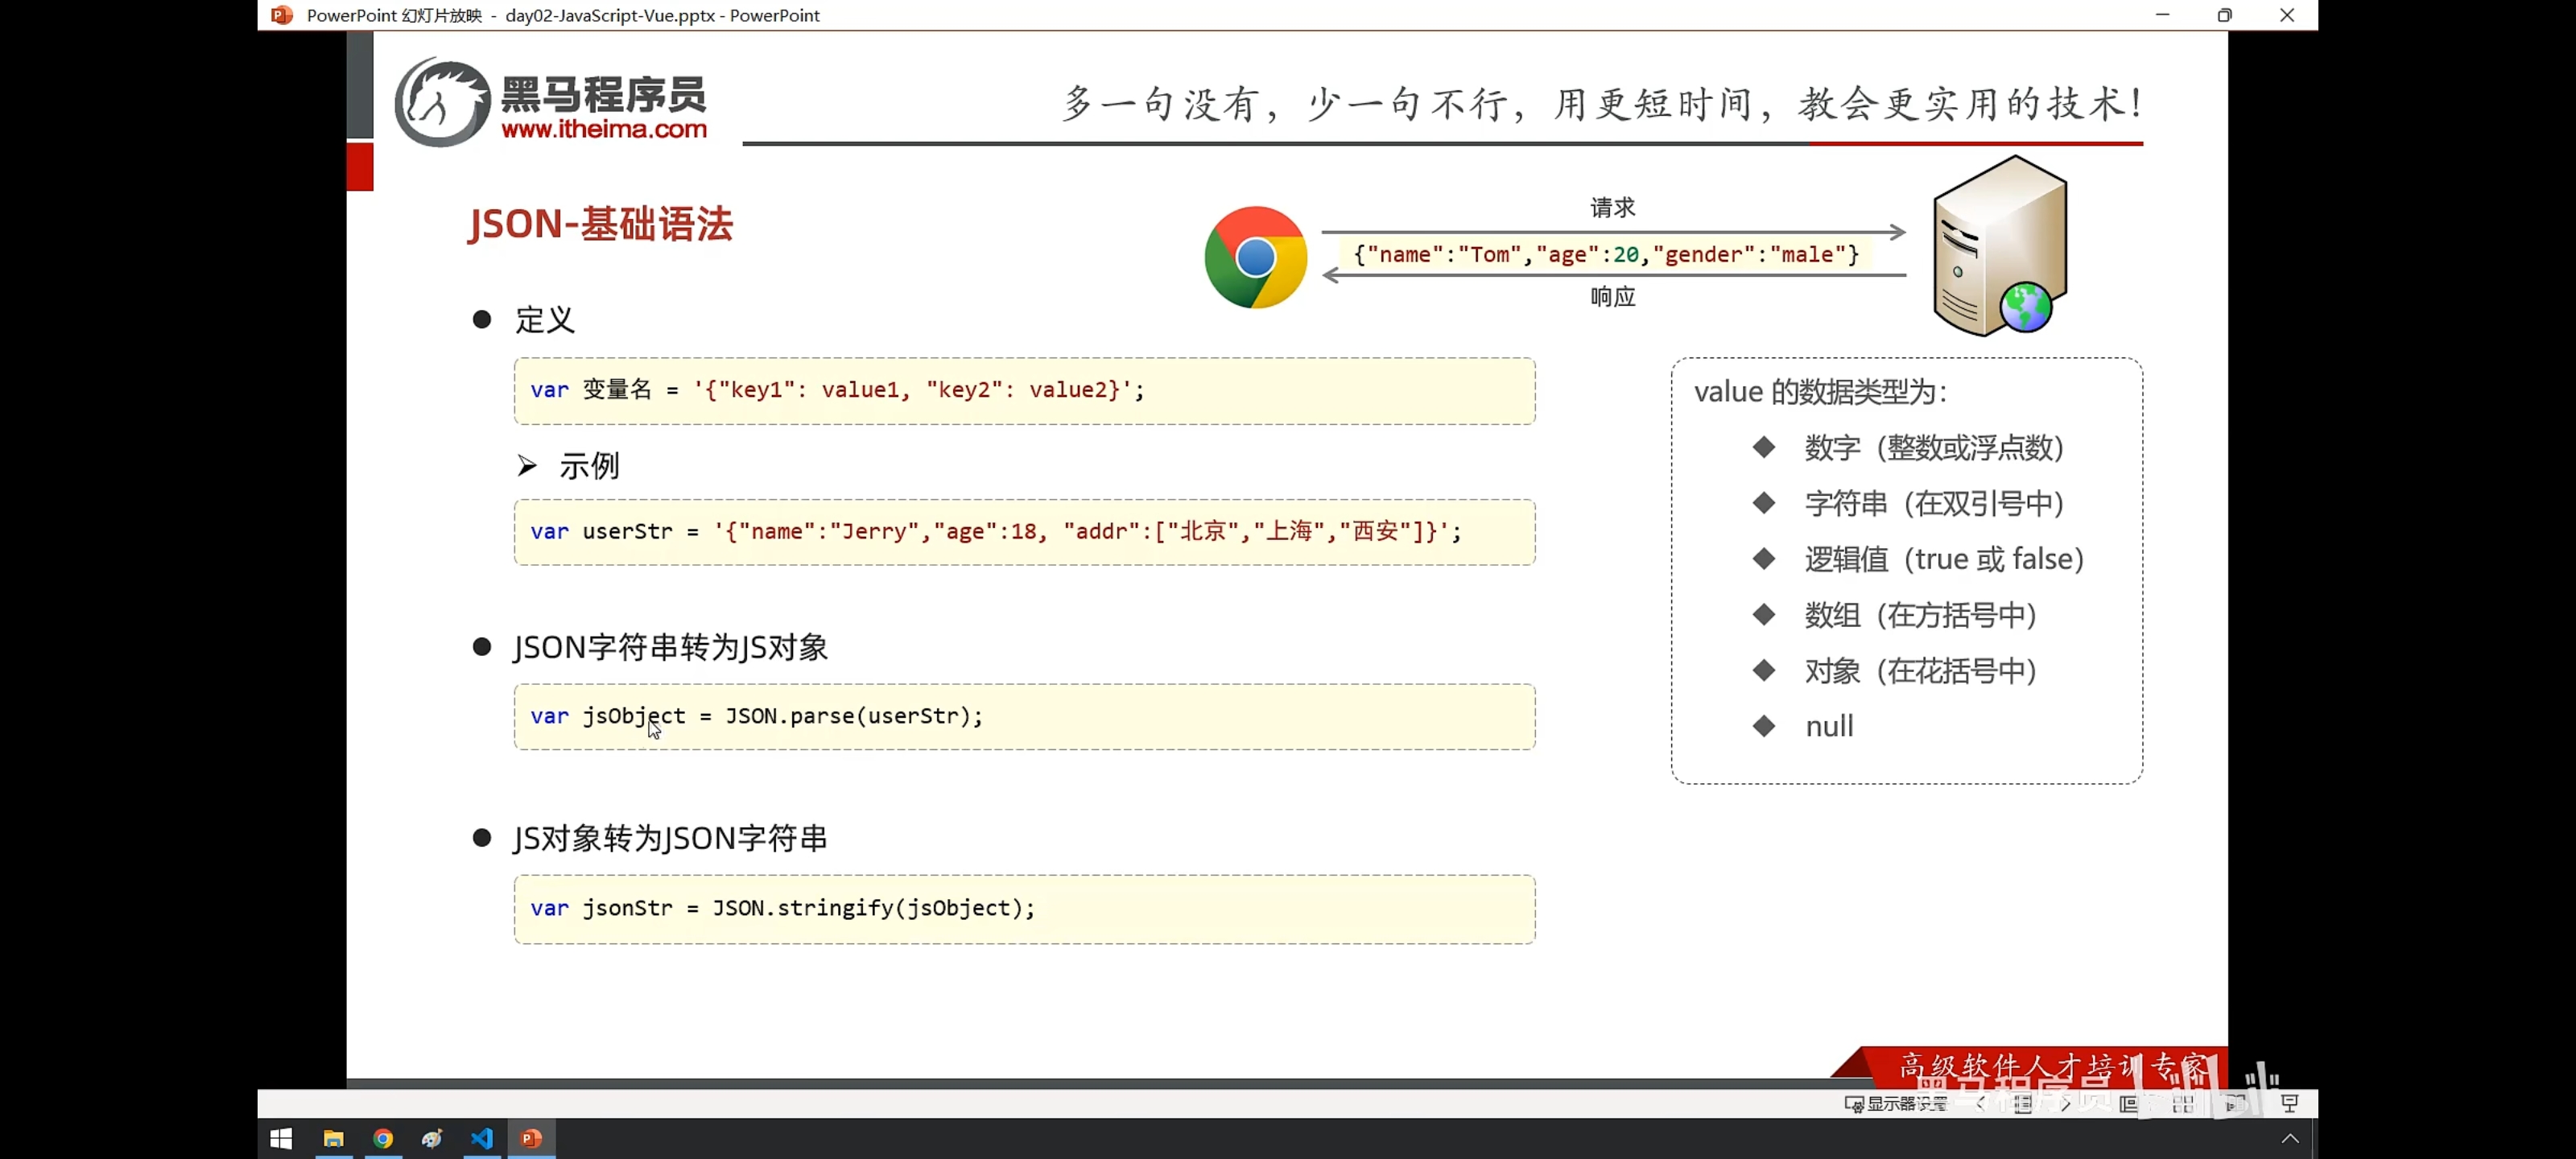The image size is (2576, 1159).
Task: Open File Explorer from the taskbar
Action: point(333,1139)
